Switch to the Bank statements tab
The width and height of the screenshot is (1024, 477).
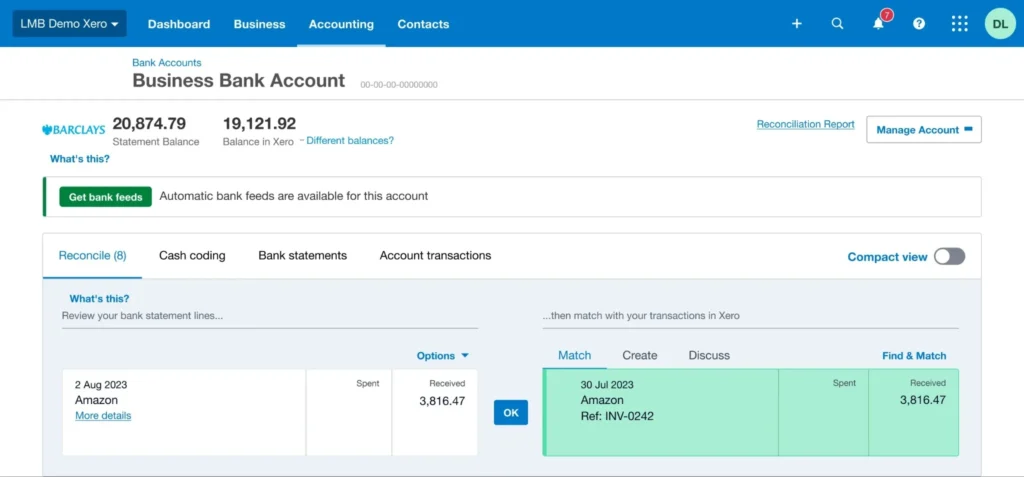coord(302,256)
